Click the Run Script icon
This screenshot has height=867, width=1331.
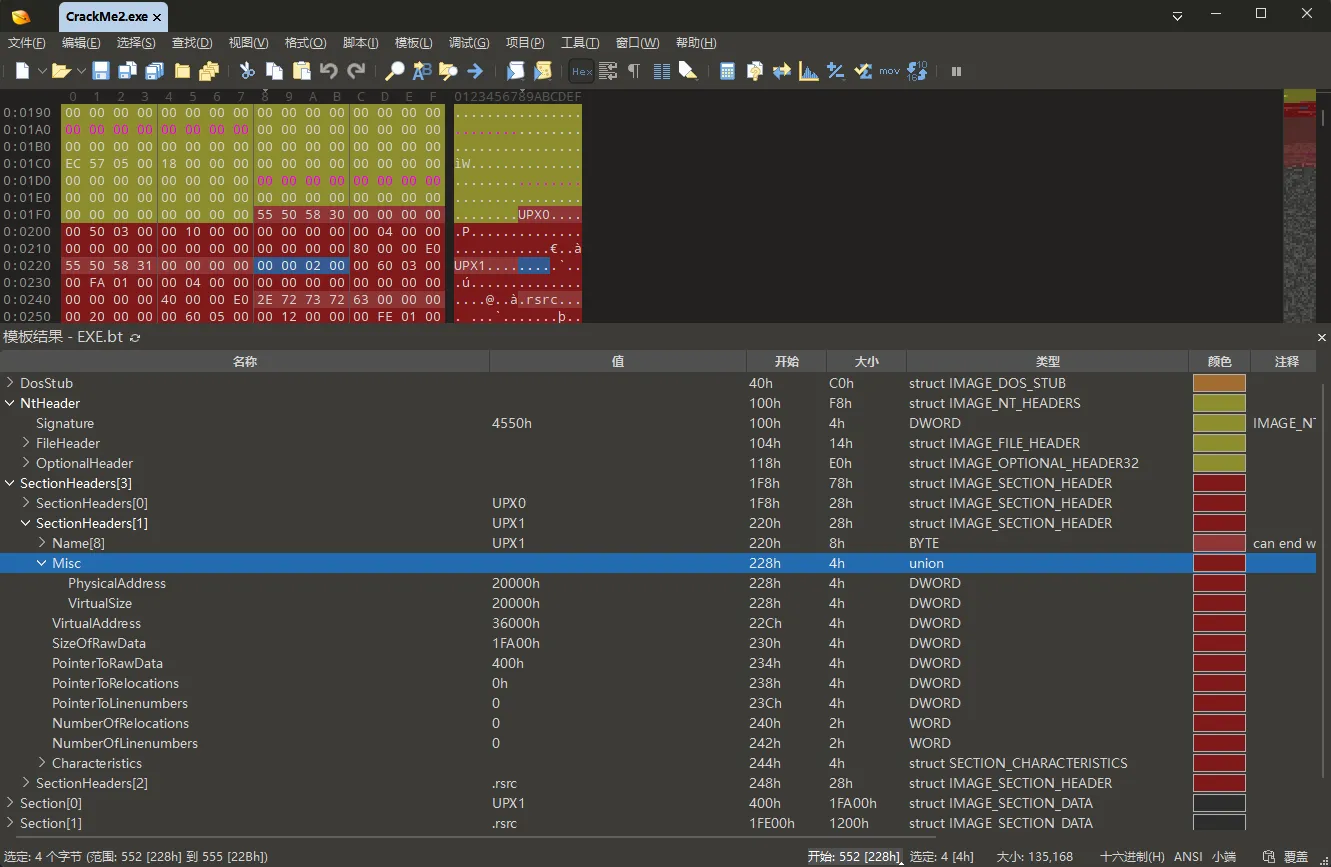coord(515,71)
